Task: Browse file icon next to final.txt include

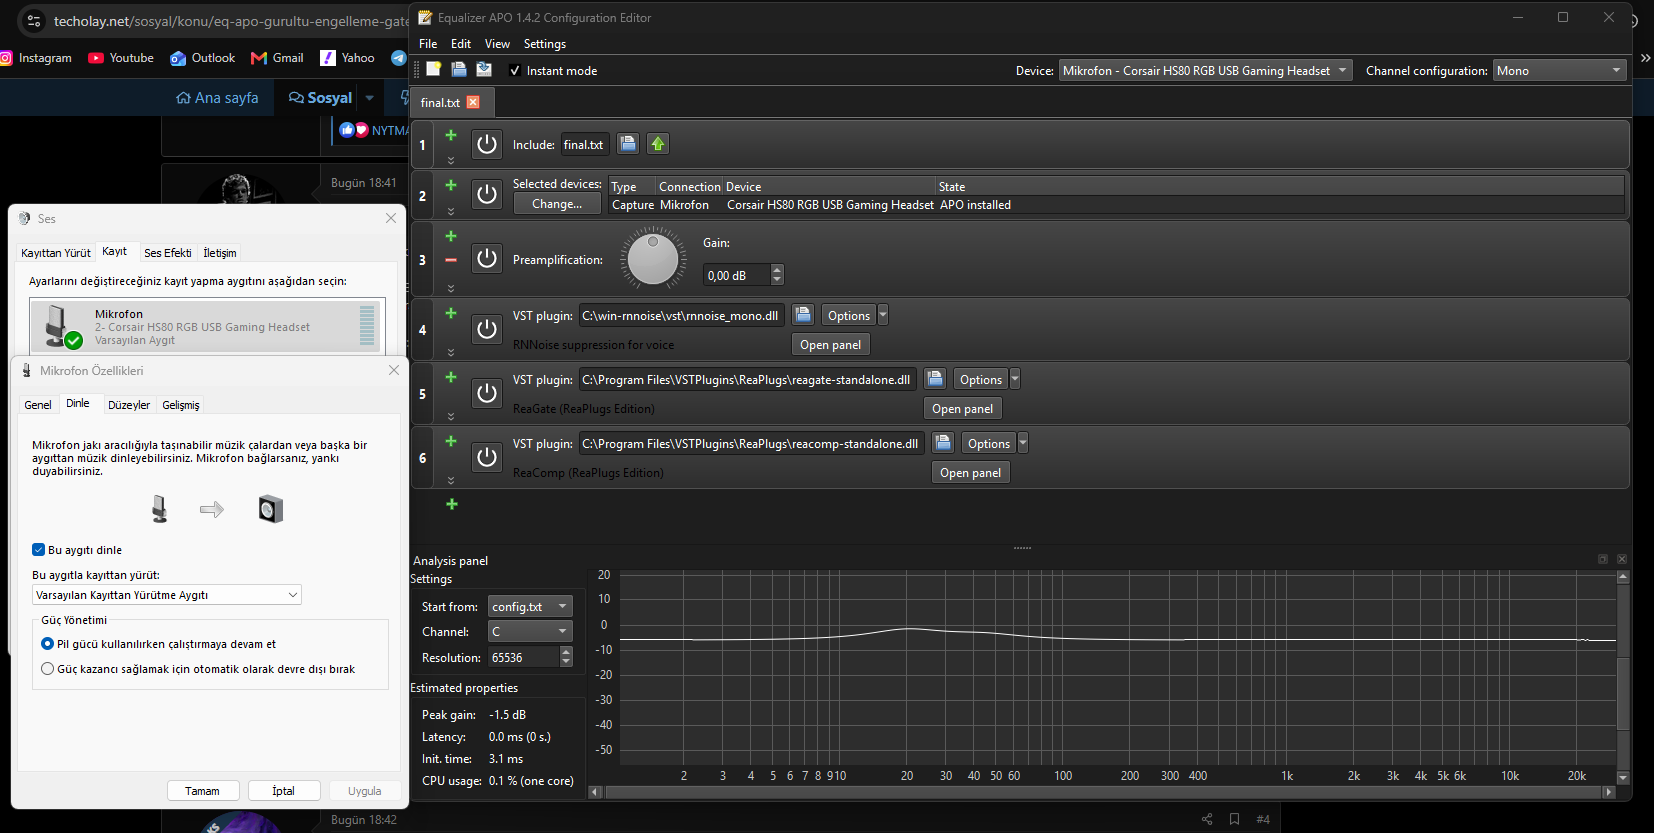Action: coord(628,144)
